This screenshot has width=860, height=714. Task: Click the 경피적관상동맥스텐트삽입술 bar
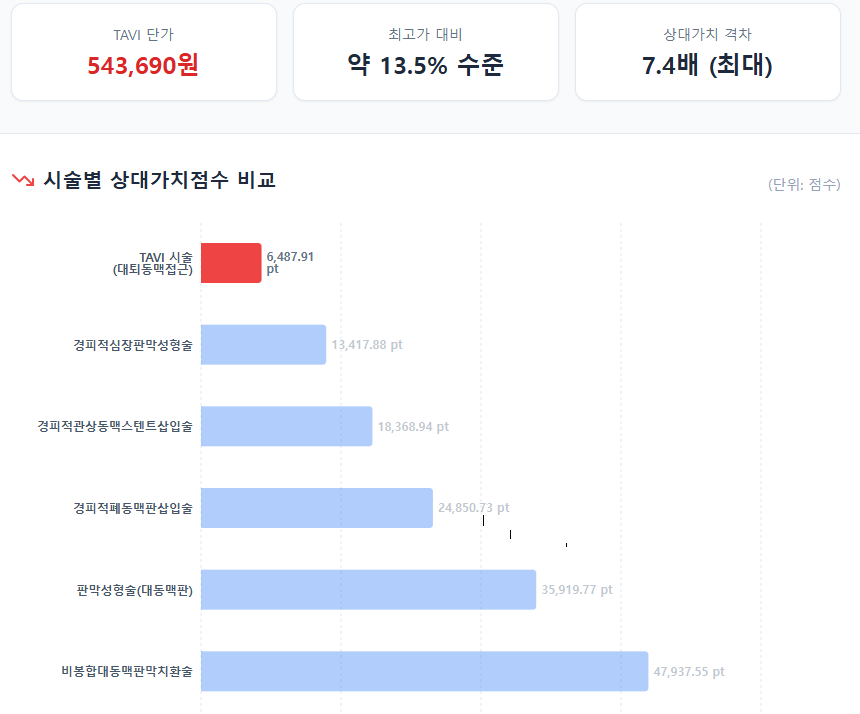click(286, 427)
